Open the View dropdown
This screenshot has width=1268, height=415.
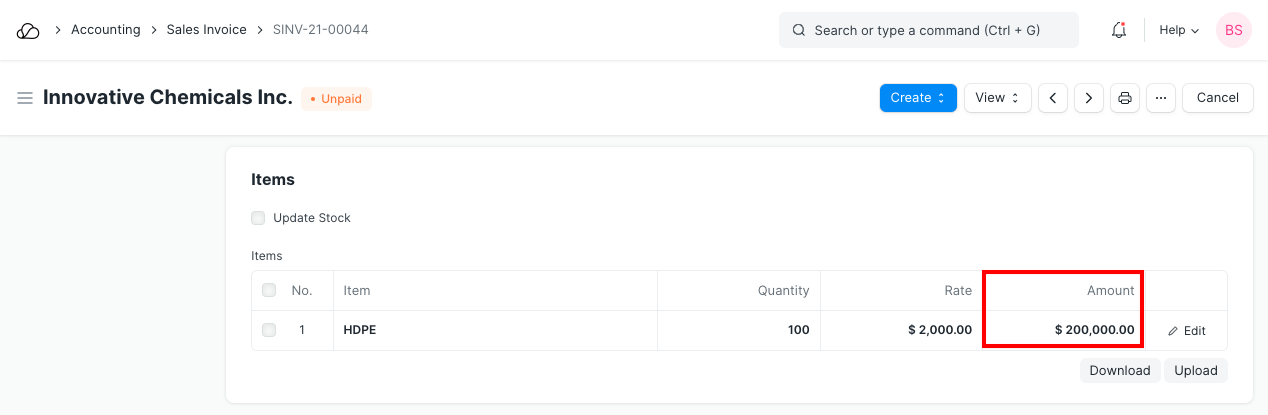[x=997, y=98]
